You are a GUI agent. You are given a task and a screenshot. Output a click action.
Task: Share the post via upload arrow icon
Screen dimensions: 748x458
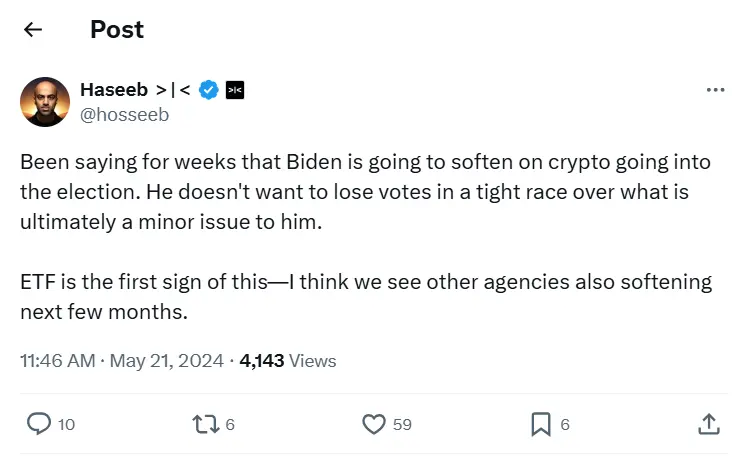(x=707, y=424)
